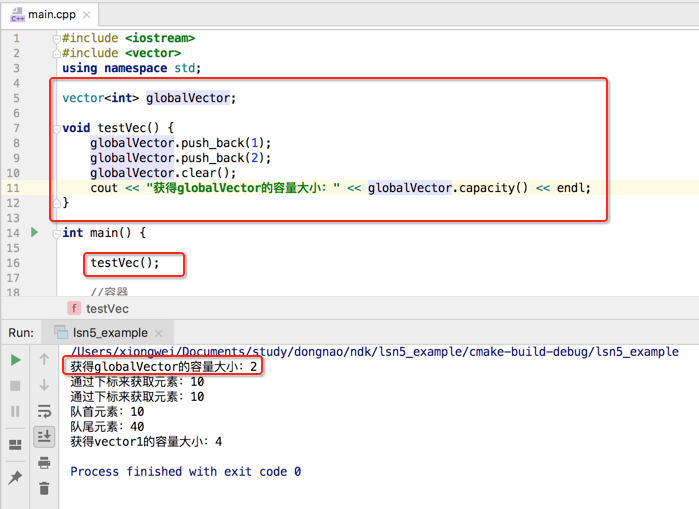Open the executable path link in console
The image size is (699, 509).
click(374, 351)
